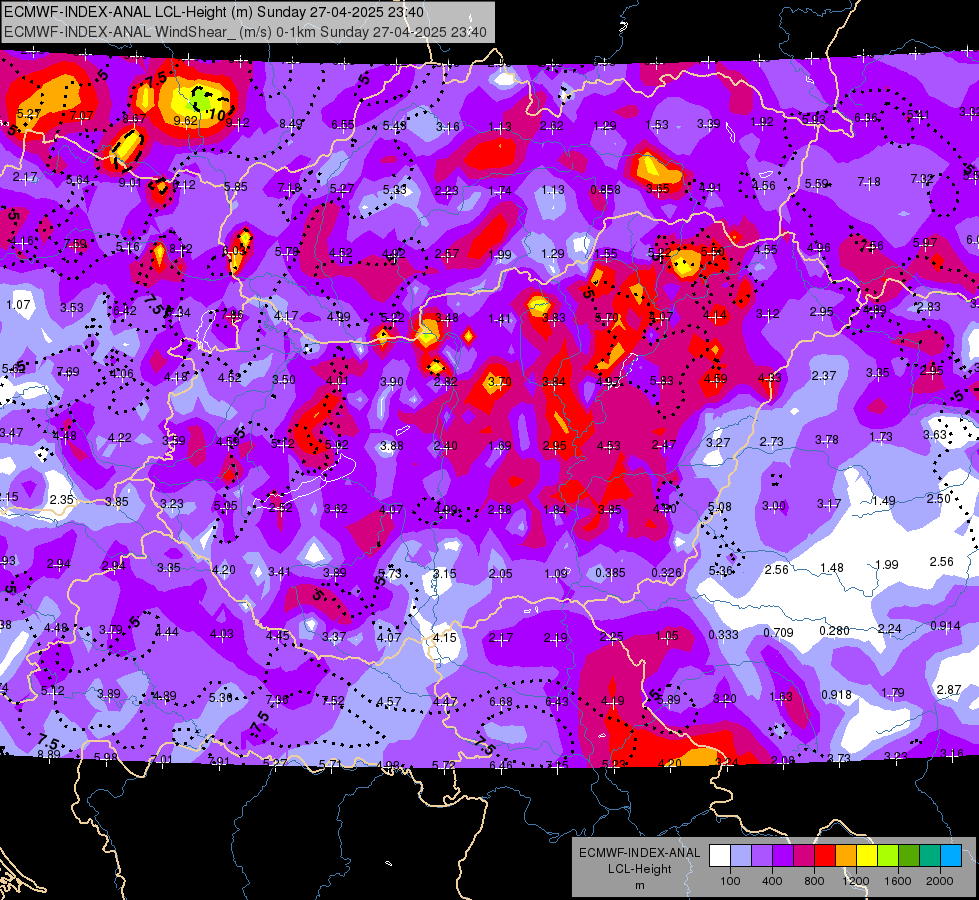
Task: Click the red legend swatch
Action: point(825,856)
